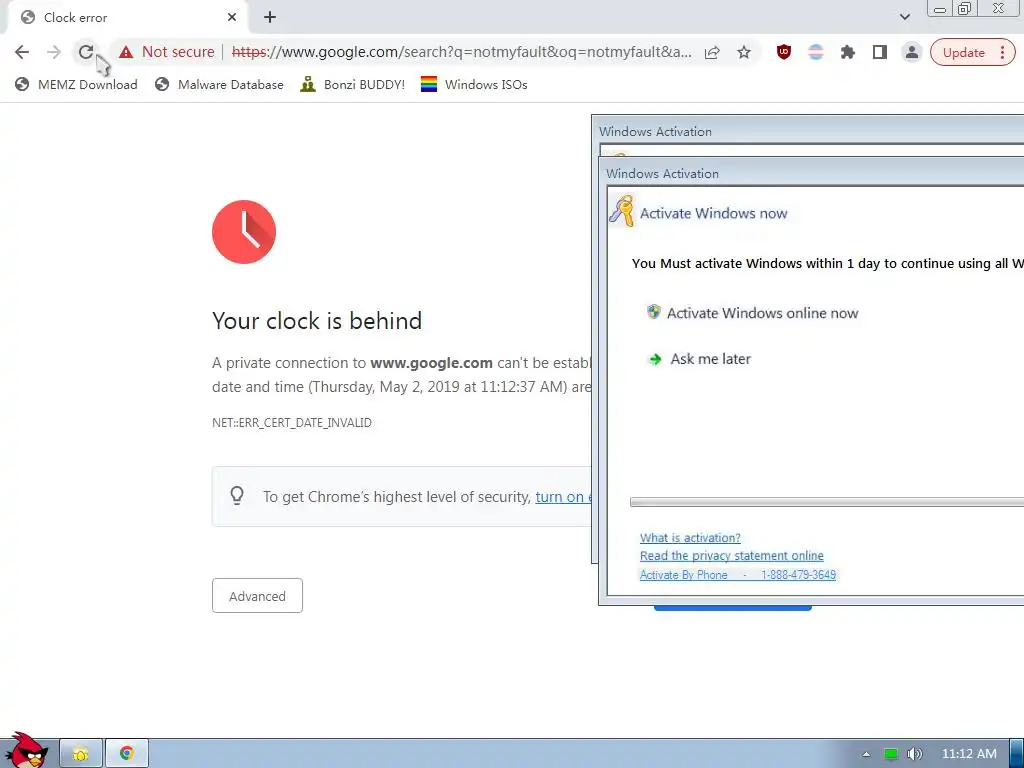This screenshot has width=1024, height=768.
Task: Click the Advanced button
Action: 257,596
